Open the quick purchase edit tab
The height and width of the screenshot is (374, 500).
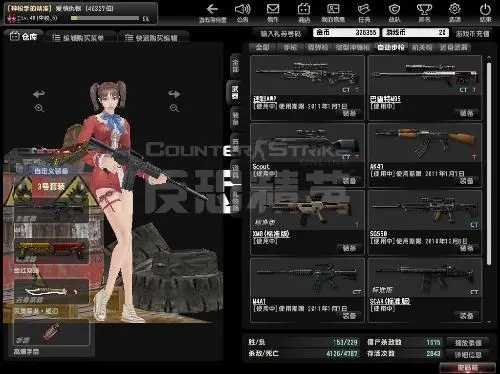(152, 38)
